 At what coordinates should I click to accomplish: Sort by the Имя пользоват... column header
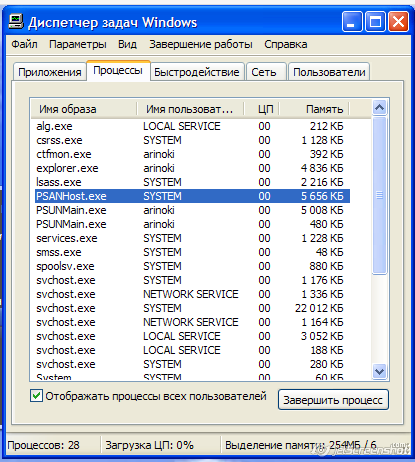[190, 109]
